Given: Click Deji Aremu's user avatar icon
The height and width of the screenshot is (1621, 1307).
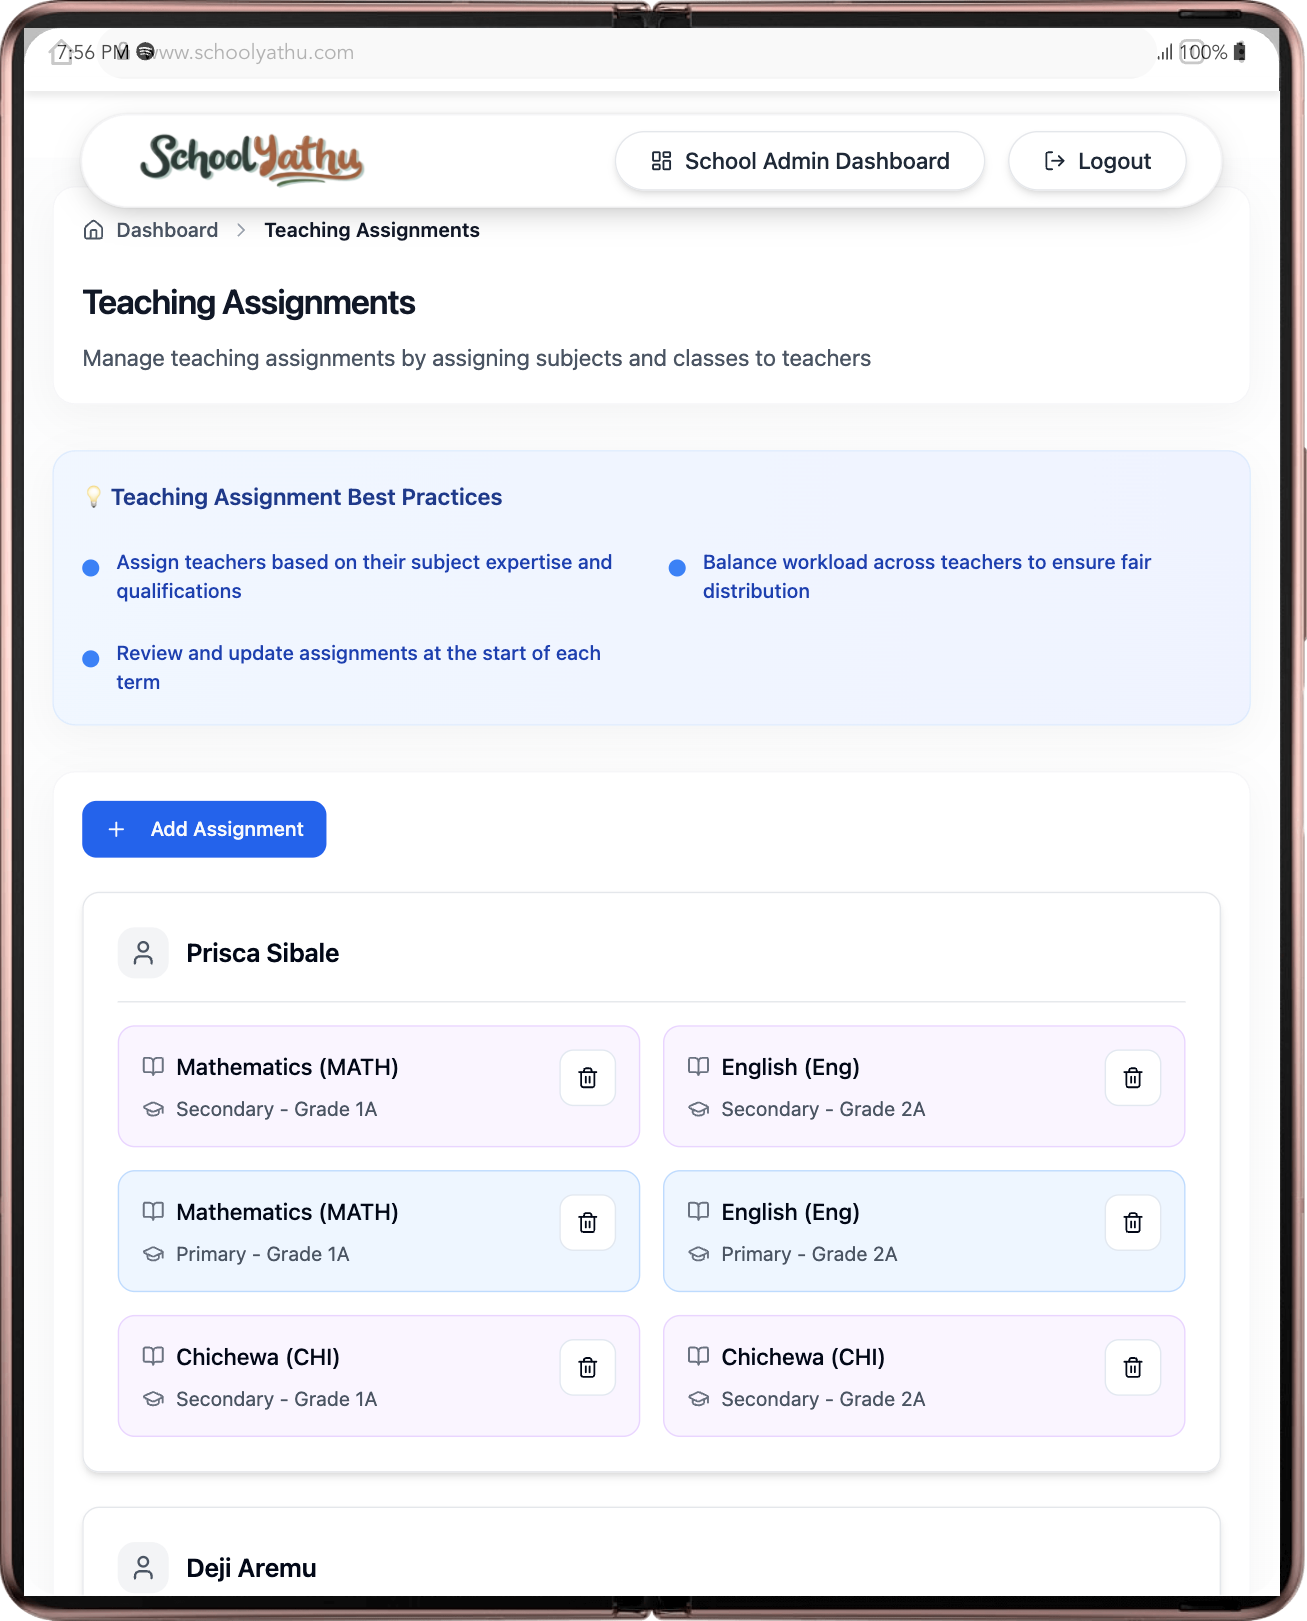Looking at the screenshot, I should 143,1568.
